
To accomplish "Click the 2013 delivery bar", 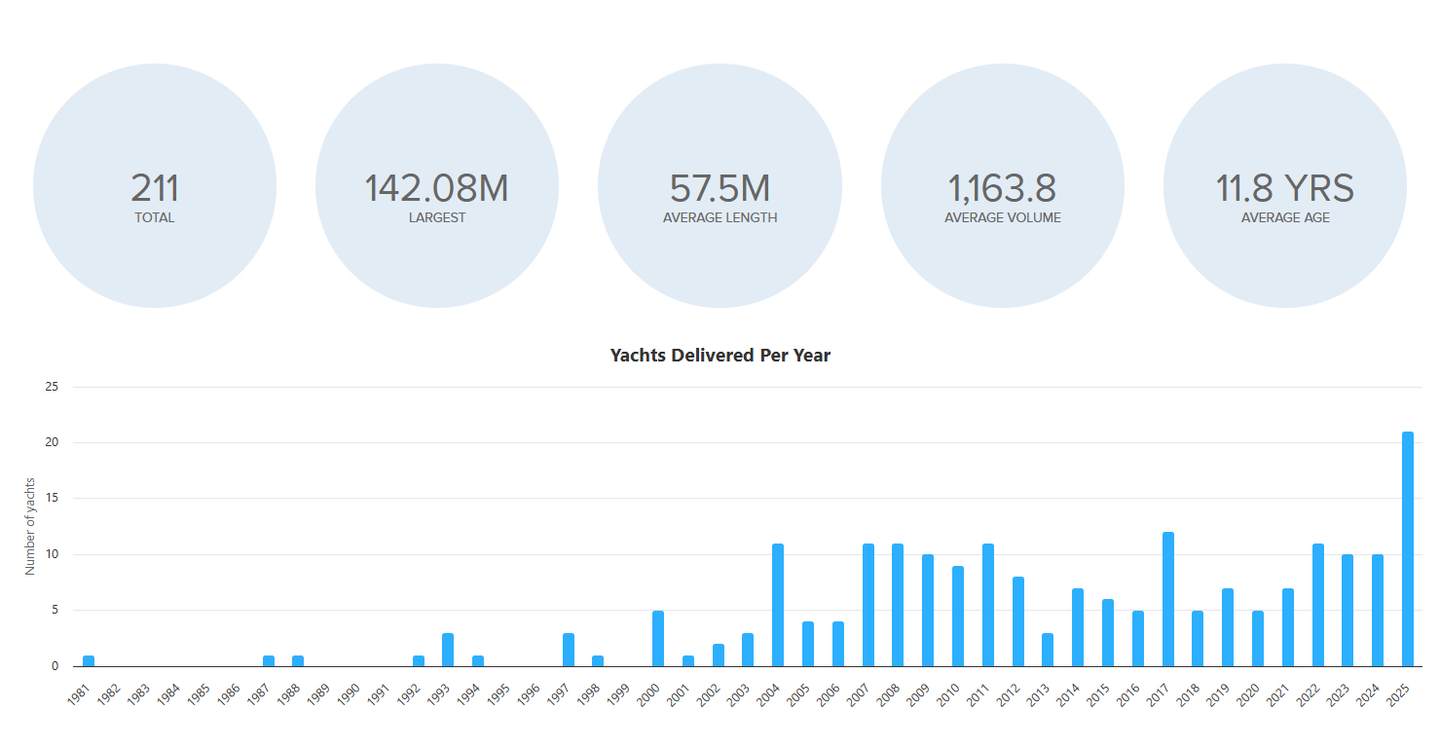I will [x=1048, y=649].
